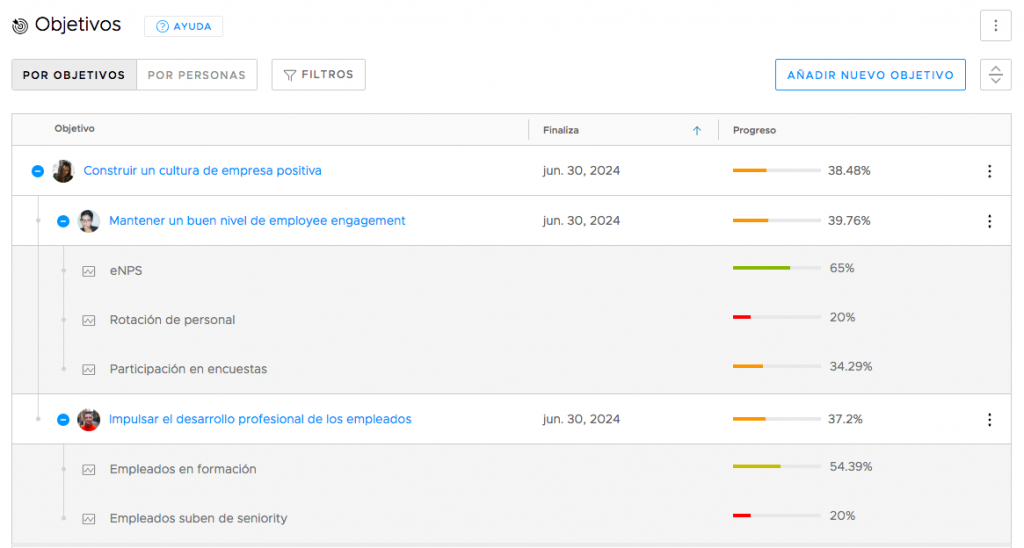This screenshot has height=548, width=1024.
Task: Click the 65% value
Action: tap(842, 268)
